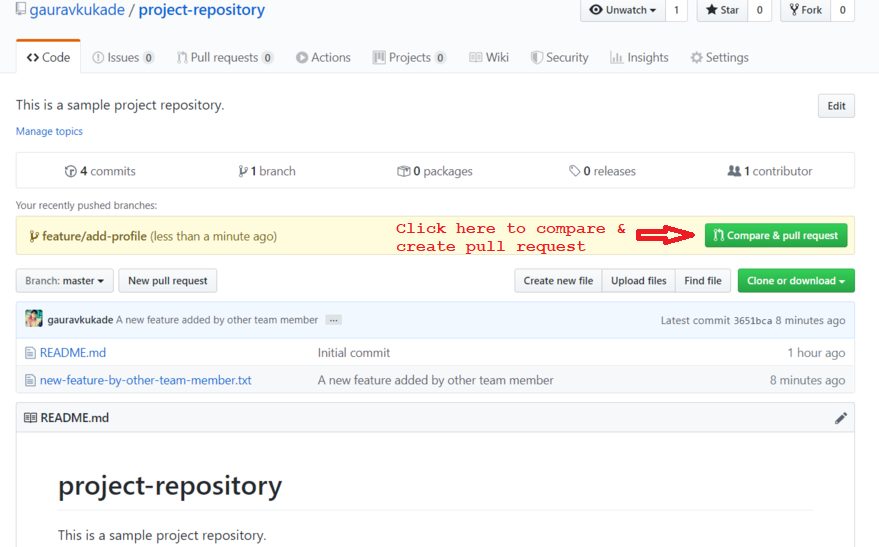Click the Create new file button
This screenshot has width=879, height=547.
click(558, 281)
